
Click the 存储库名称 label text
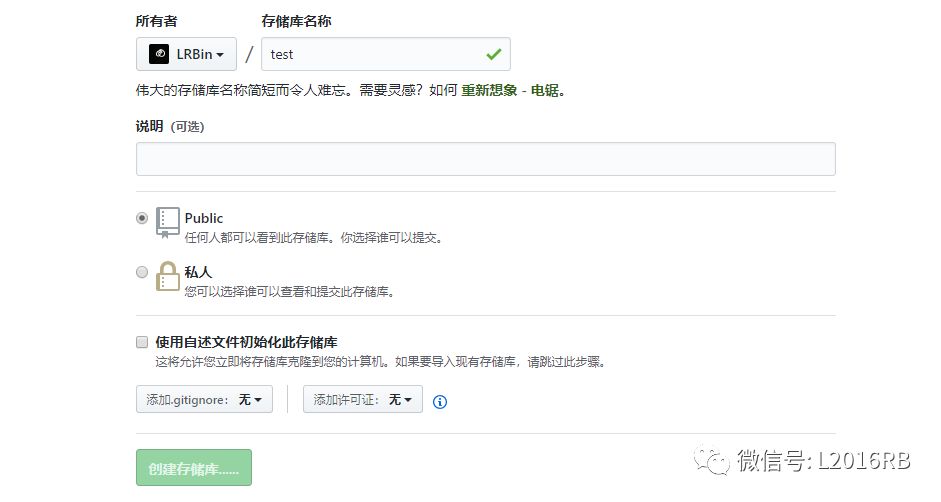[x=296, y=22]
